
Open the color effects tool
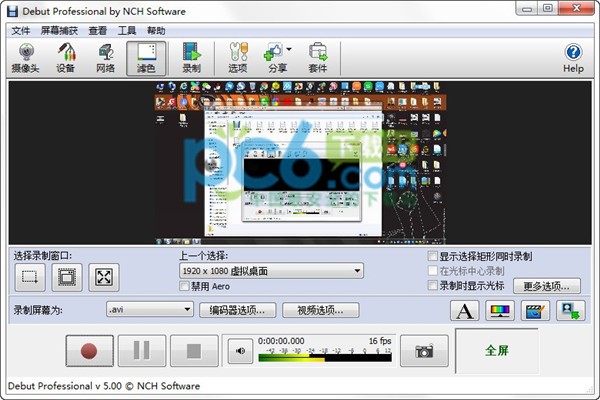pos(500,310)
